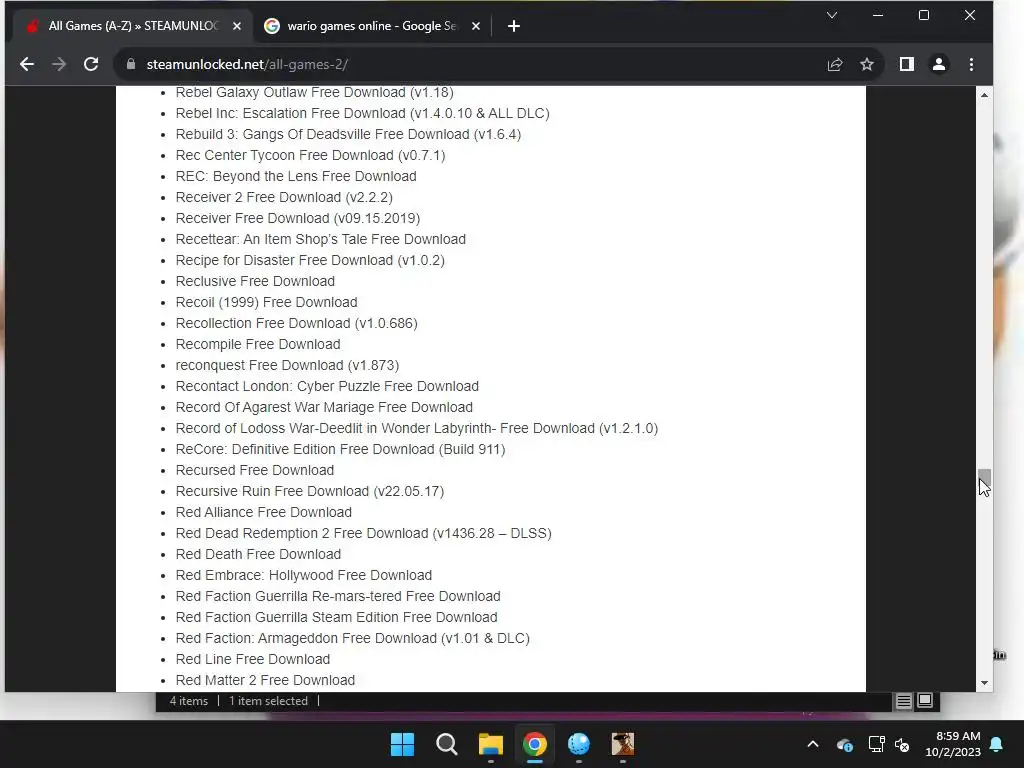Go back to previous page in Chrome
This screenshot has width=1024, height=768.
[x=27, y=64]
